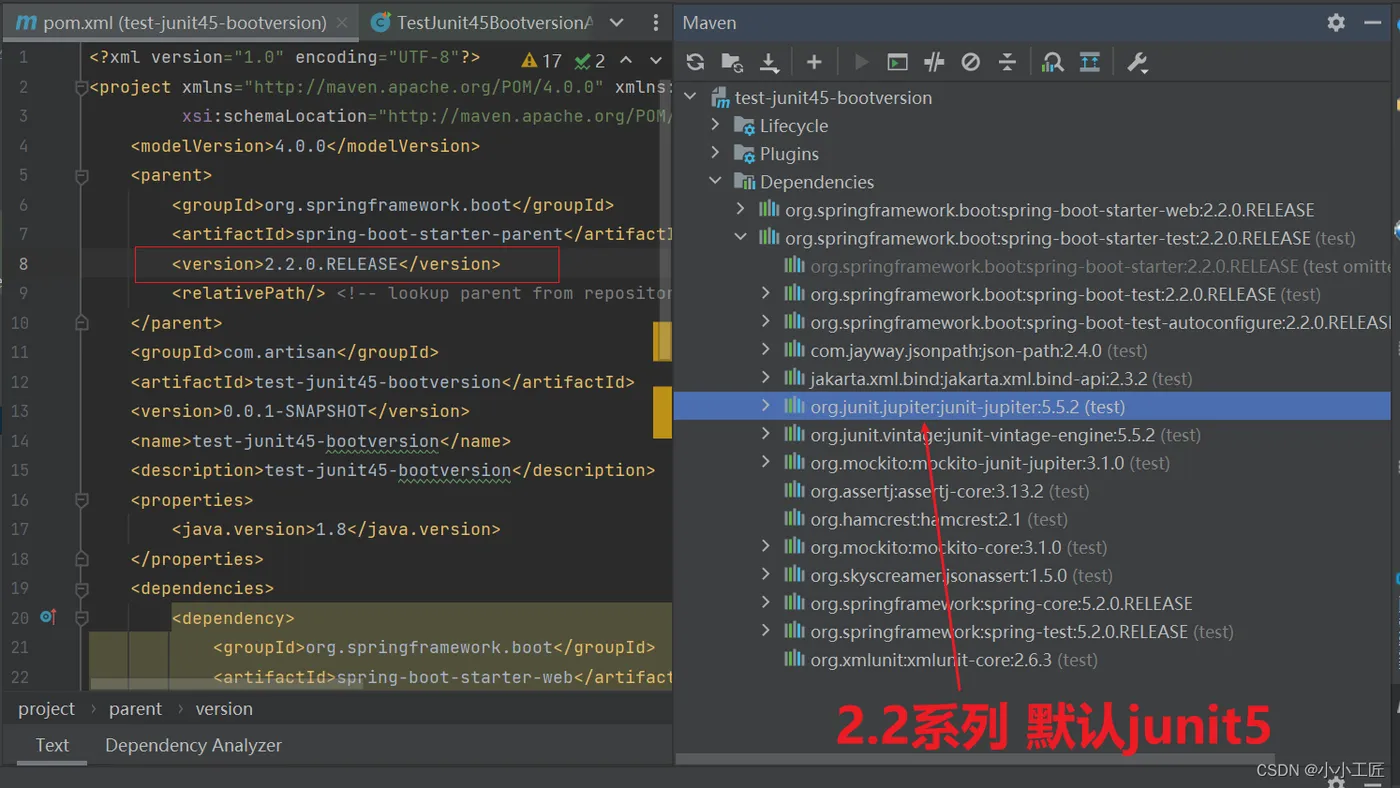Expand spring-core:5.2.0.RELEASE arrow

click(x=766, y=603)
